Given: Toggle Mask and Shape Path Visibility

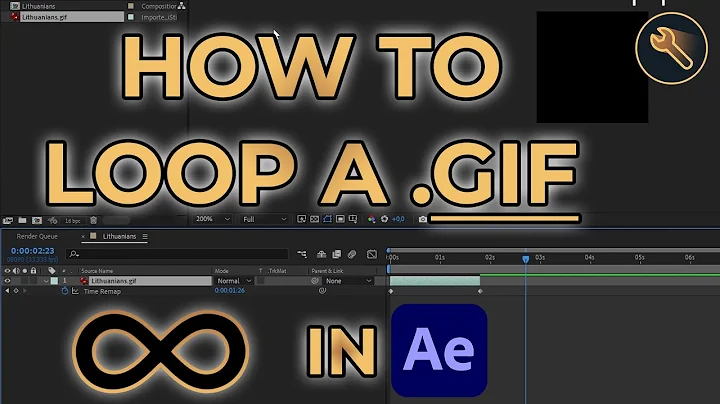Looking at the screenshot, I should coord(327,219).
